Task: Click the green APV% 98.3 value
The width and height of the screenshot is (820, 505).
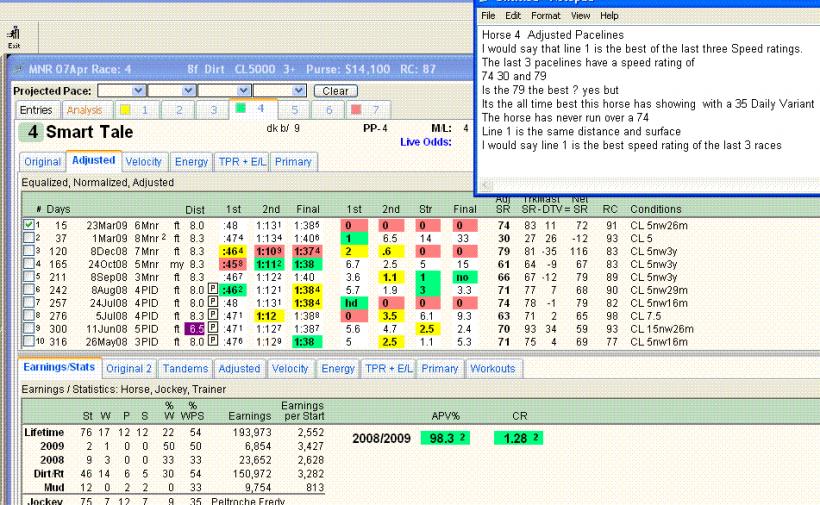Action: coord(446,438)
